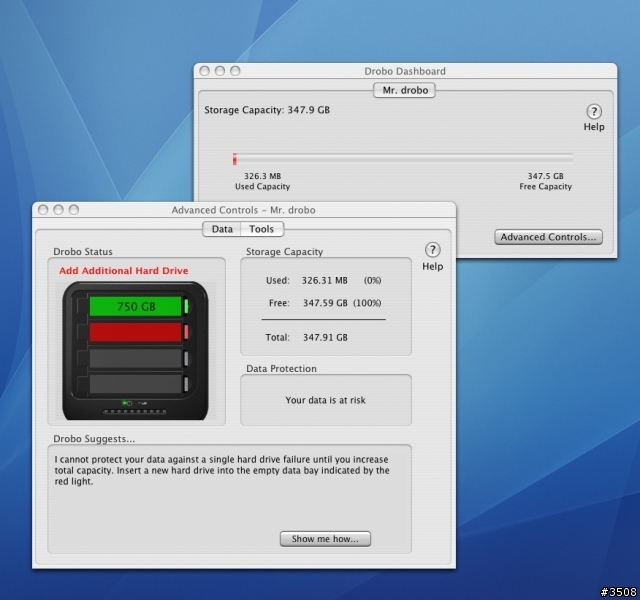640x600 pixels.
Task: Click the capacity usage bar in Dashboard
Action: 403,159
